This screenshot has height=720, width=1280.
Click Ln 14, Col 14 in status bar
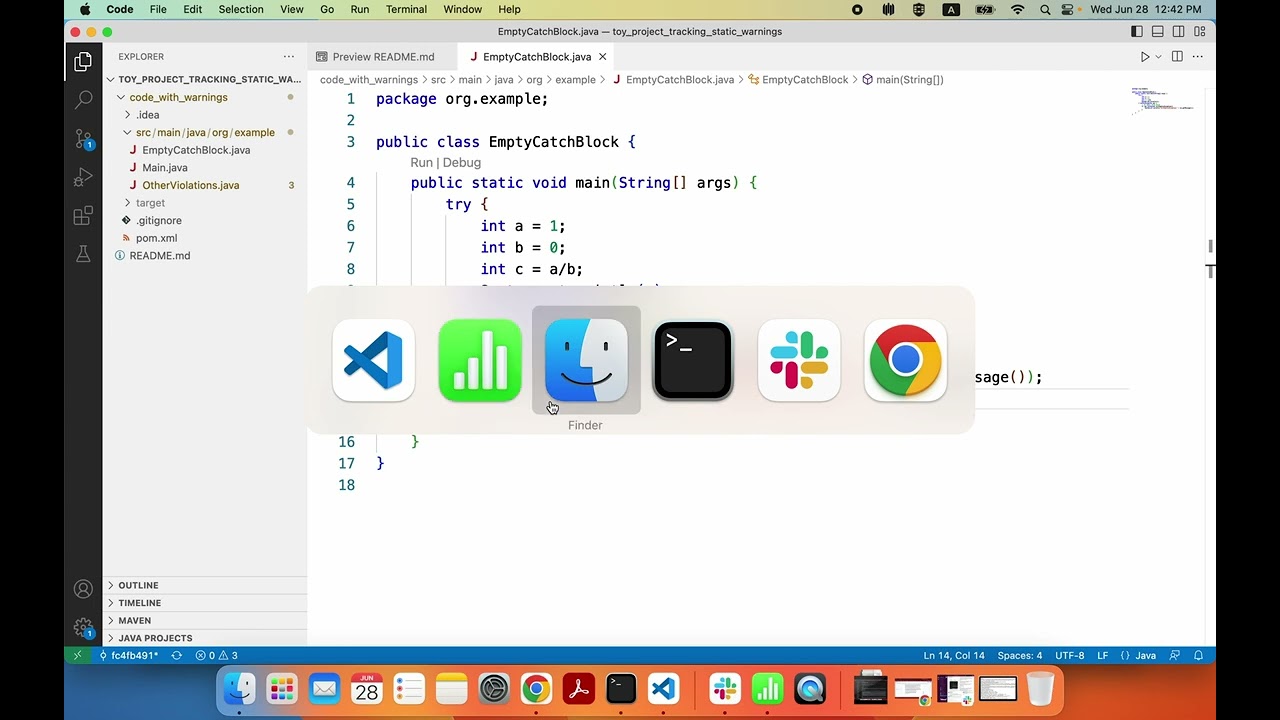click(954, 656)
